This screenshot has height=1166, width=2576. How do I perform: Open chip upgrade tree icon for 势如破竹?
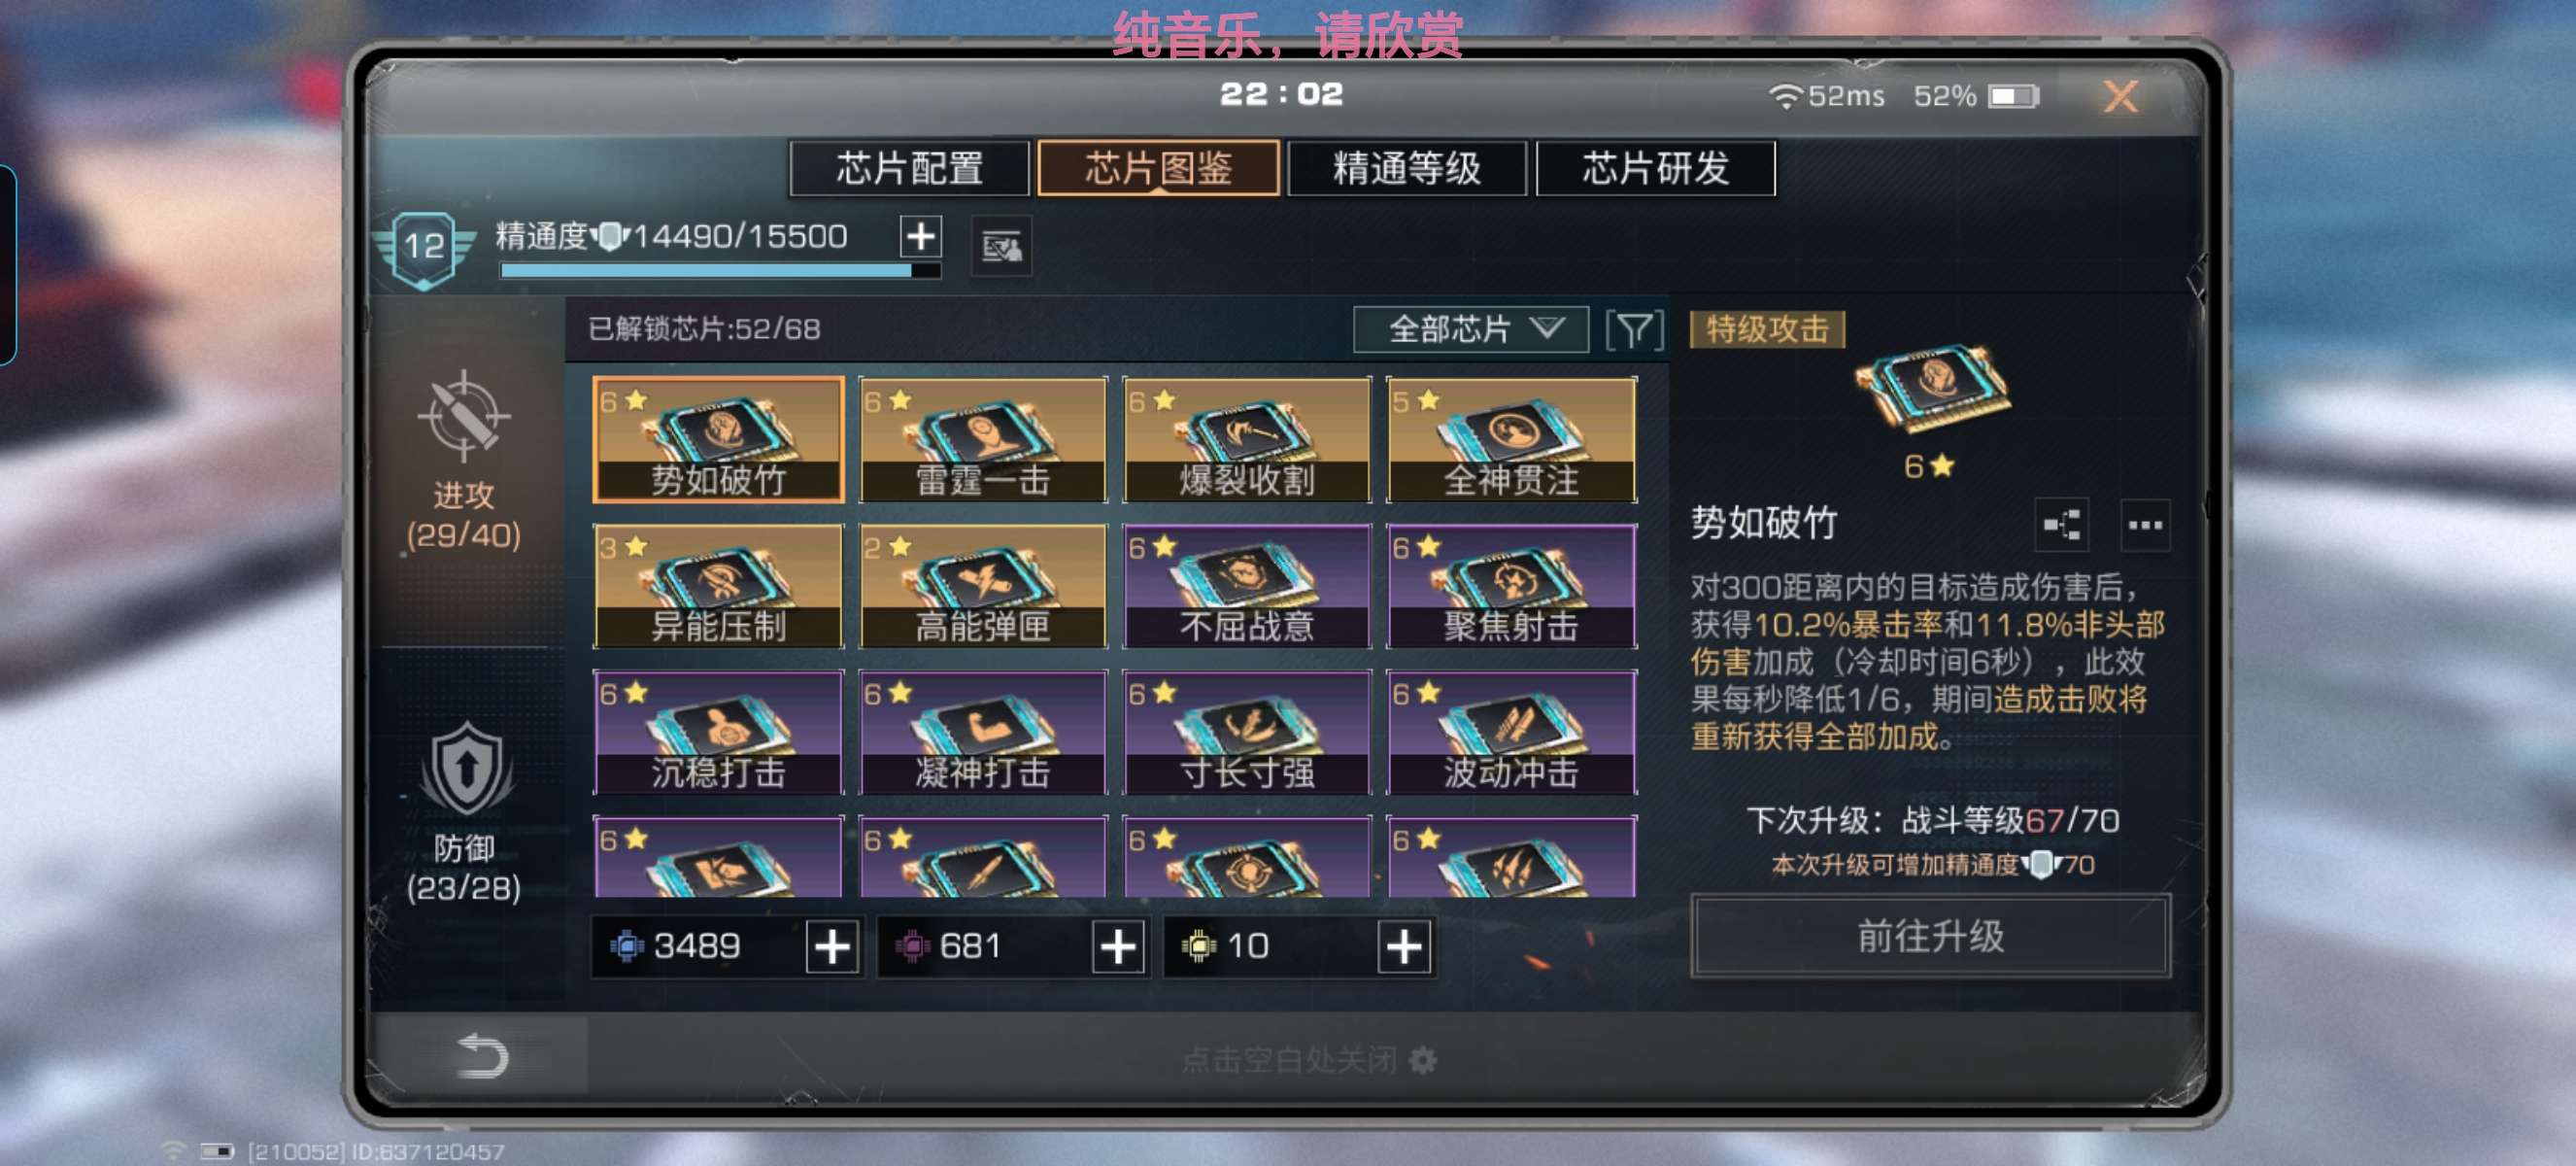pyautogui.click(x=2062, y=525)
